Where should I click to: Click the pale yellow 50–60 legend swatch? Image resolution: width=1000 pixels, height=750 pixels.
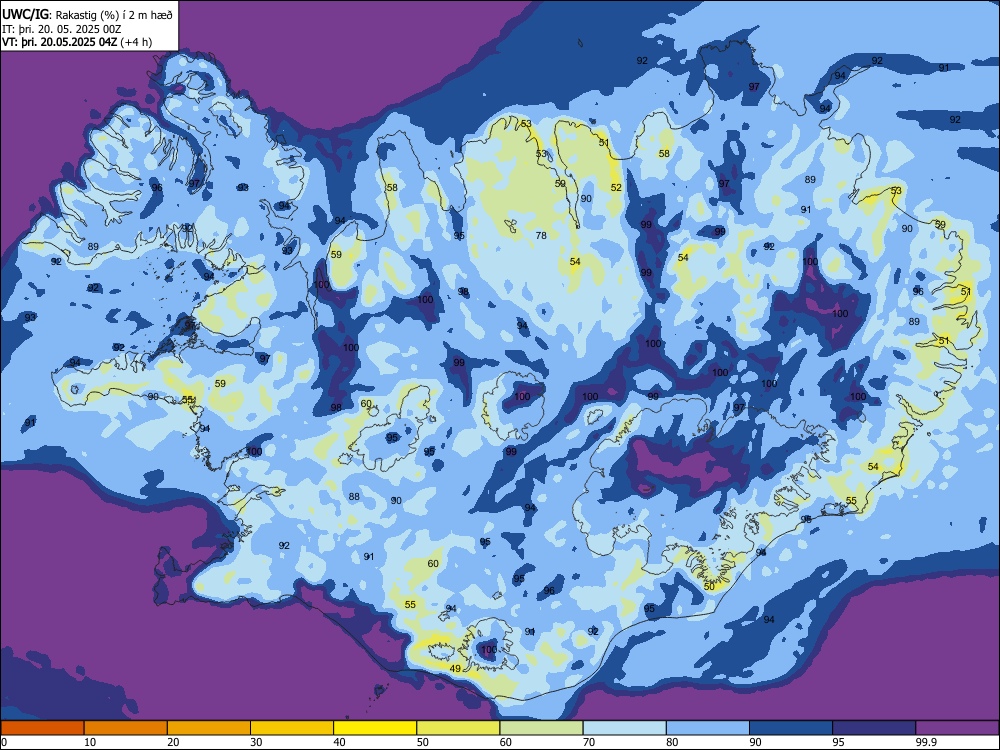[x=458, y=728]
